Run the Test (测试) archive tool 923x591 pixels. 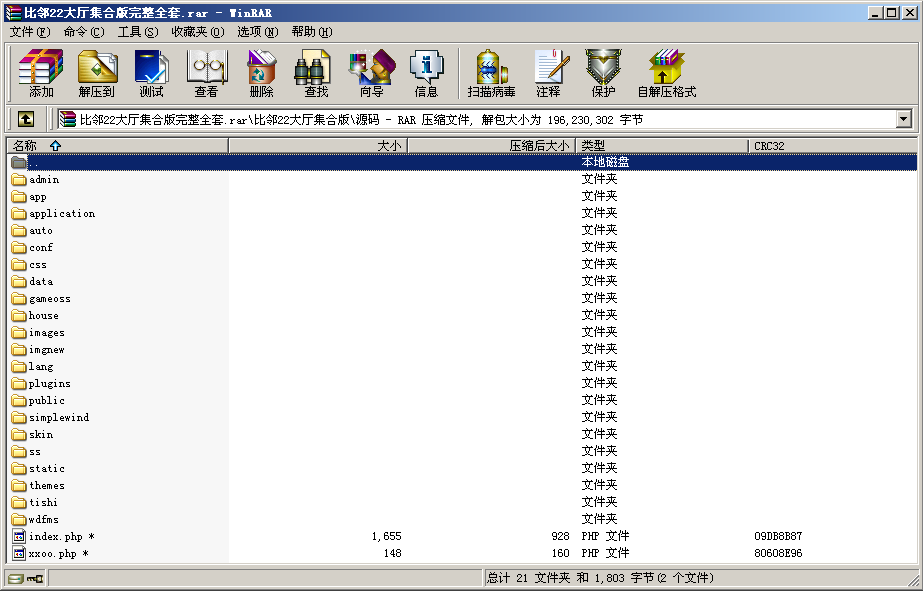click(151, 73)
